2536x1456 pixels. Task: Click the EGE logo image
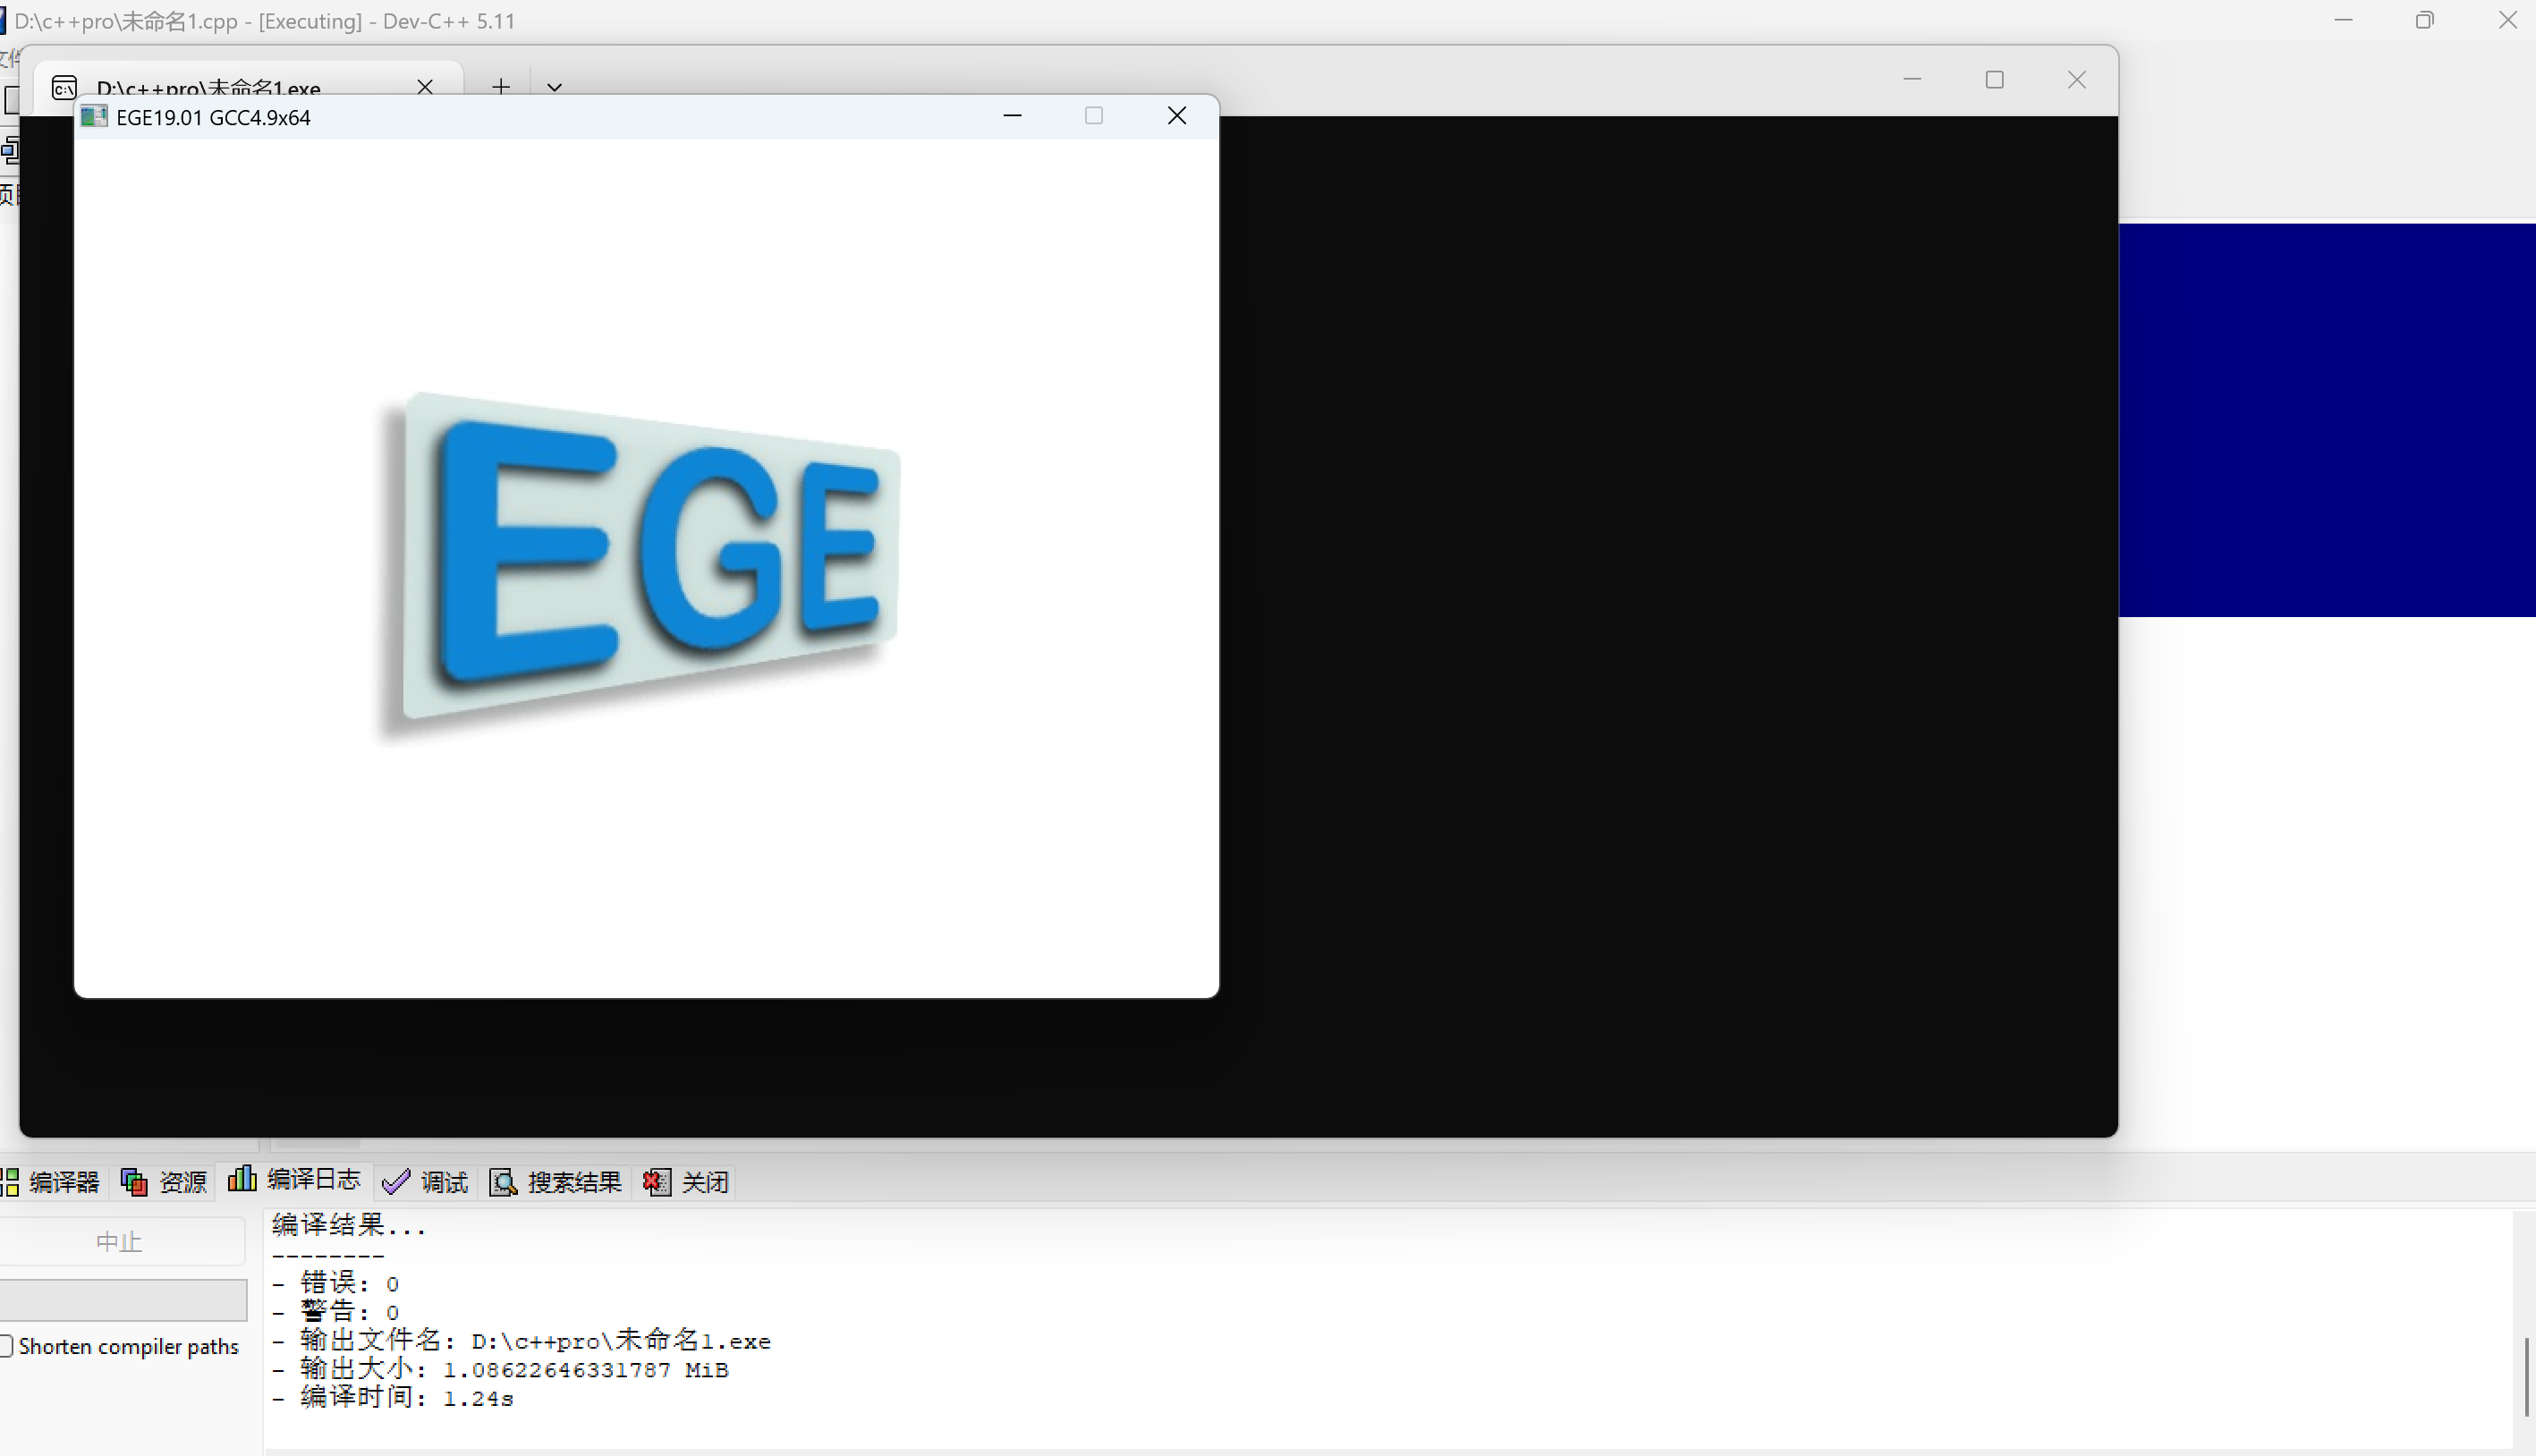pyautogui.click(x=638, y=567)
